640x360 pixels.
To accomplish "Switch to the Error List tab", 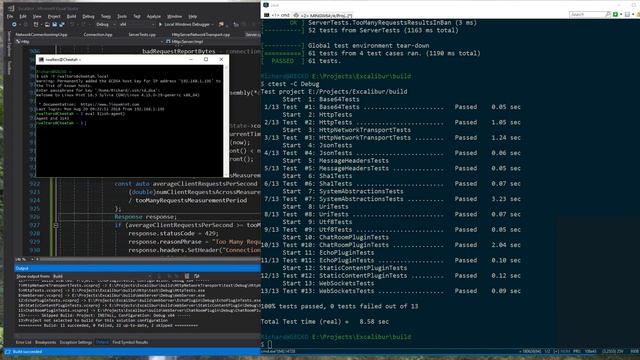I will pos(23,342).
